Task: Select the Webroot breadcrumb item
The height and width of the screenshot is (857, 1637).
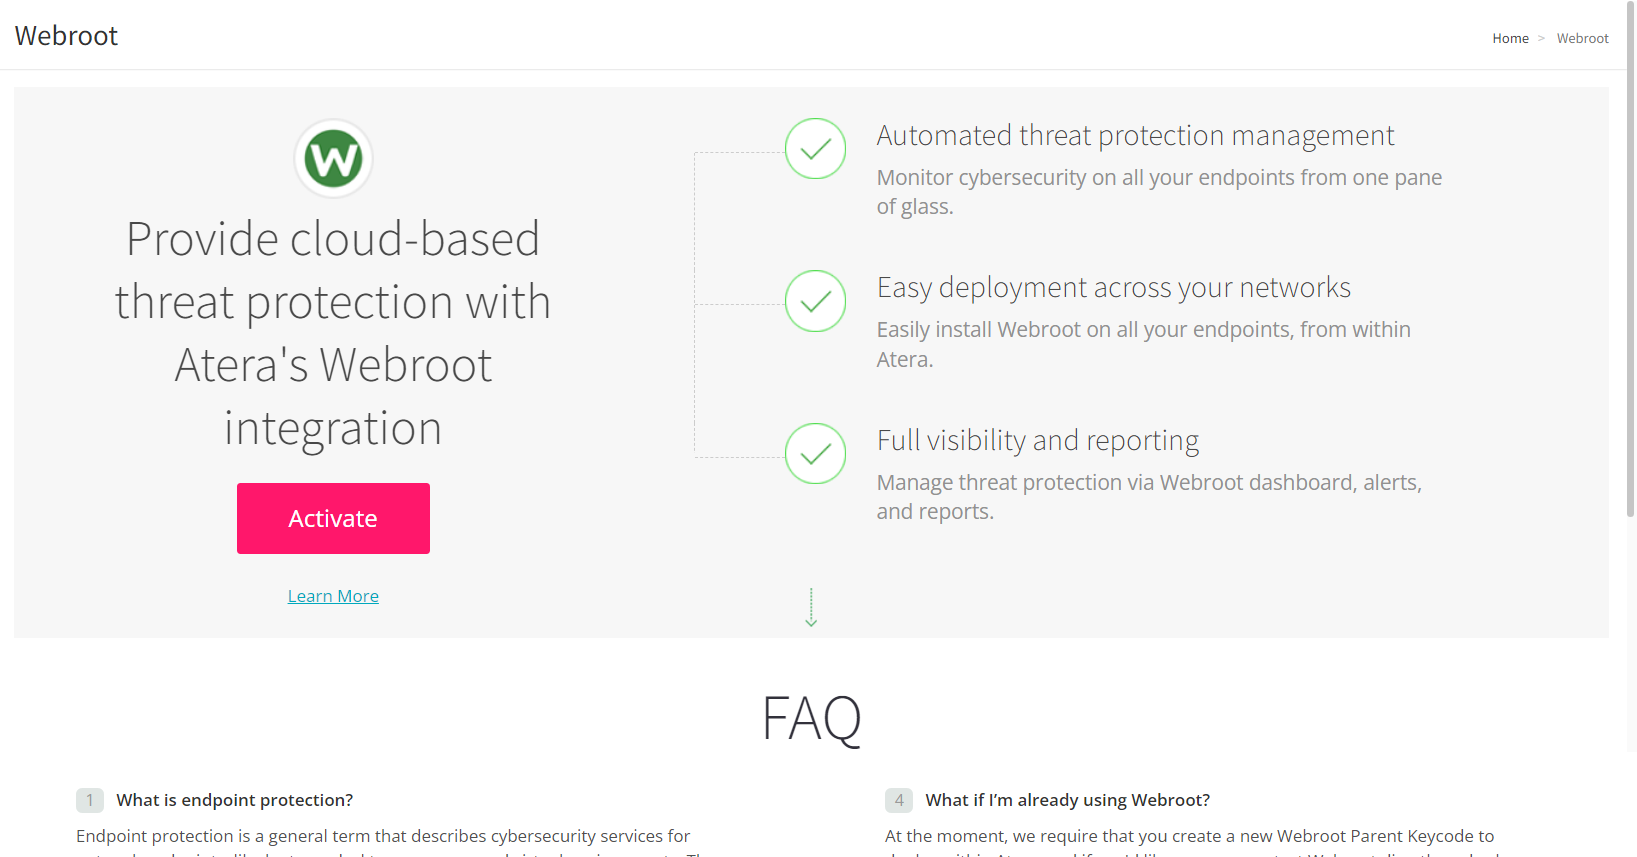Action: (1582, 38)
